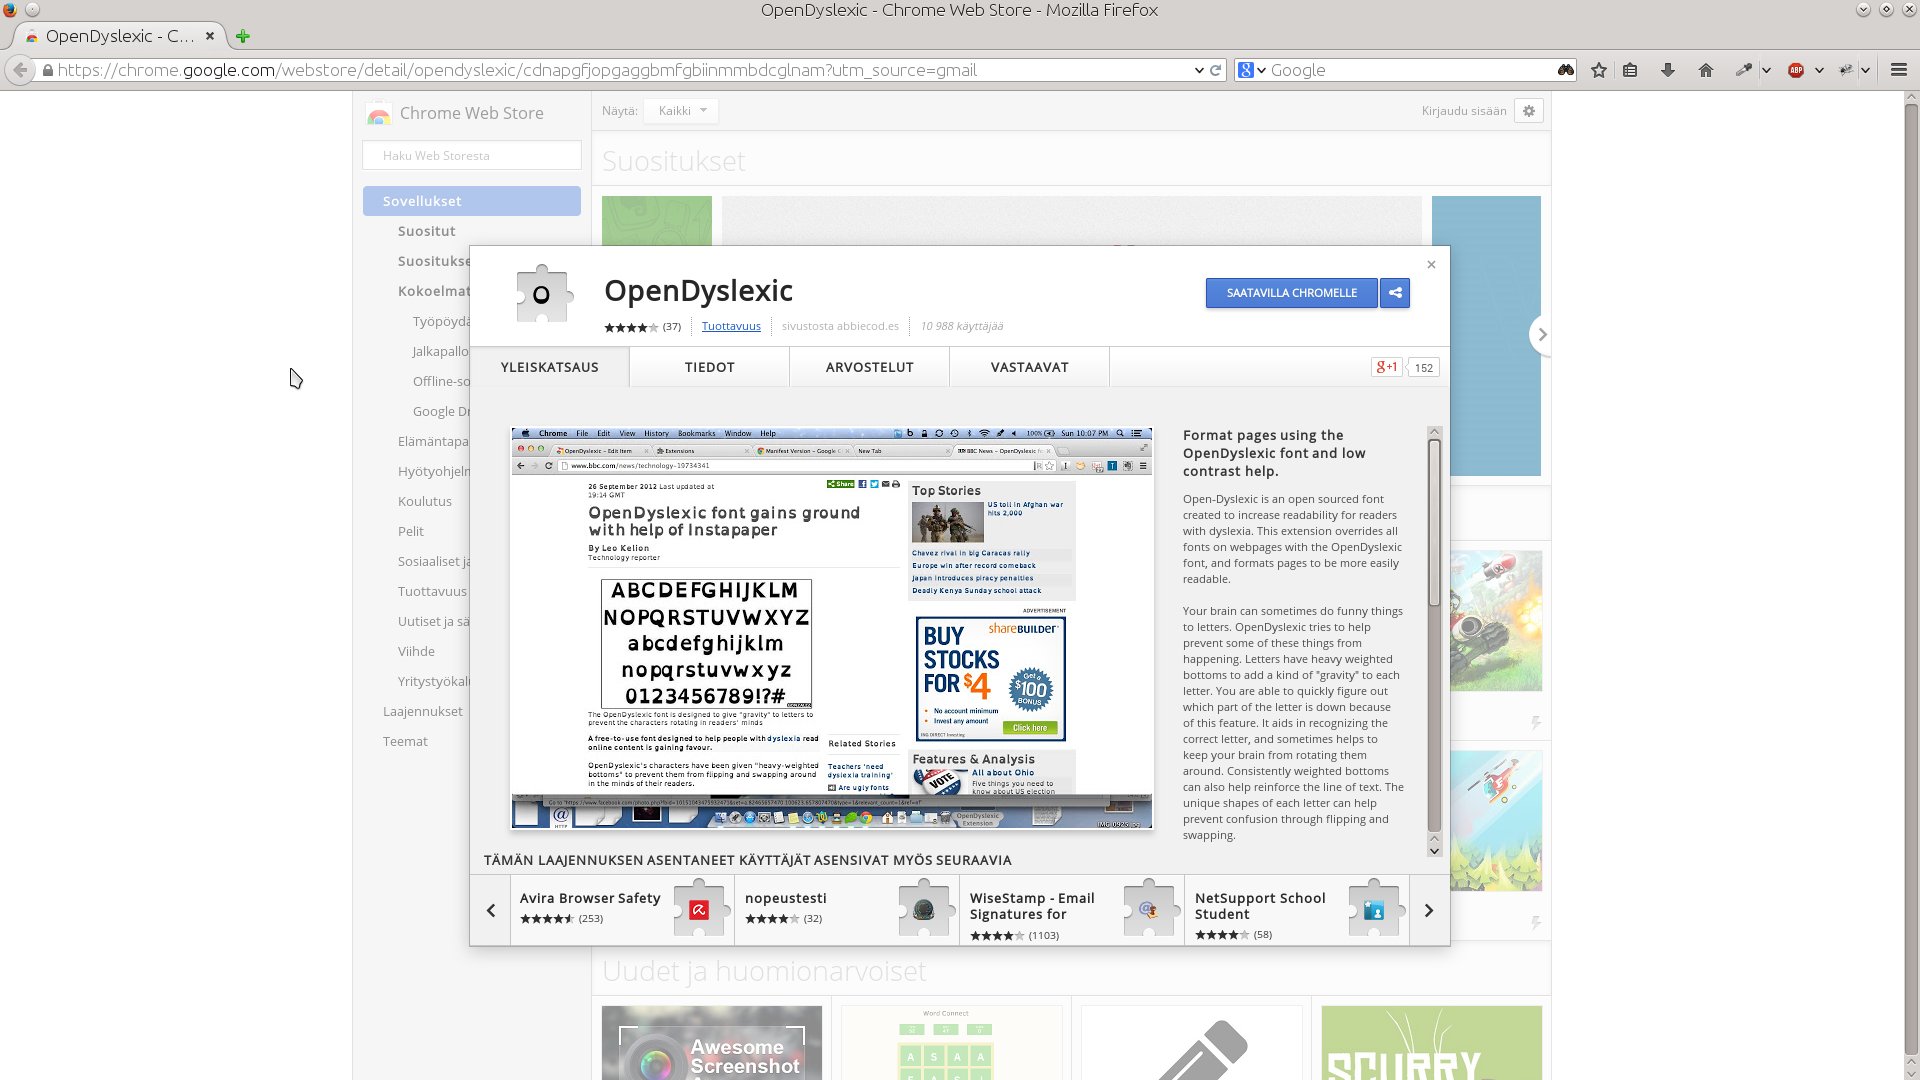Open the nopeustesti extension card

[x=847, y=910]
